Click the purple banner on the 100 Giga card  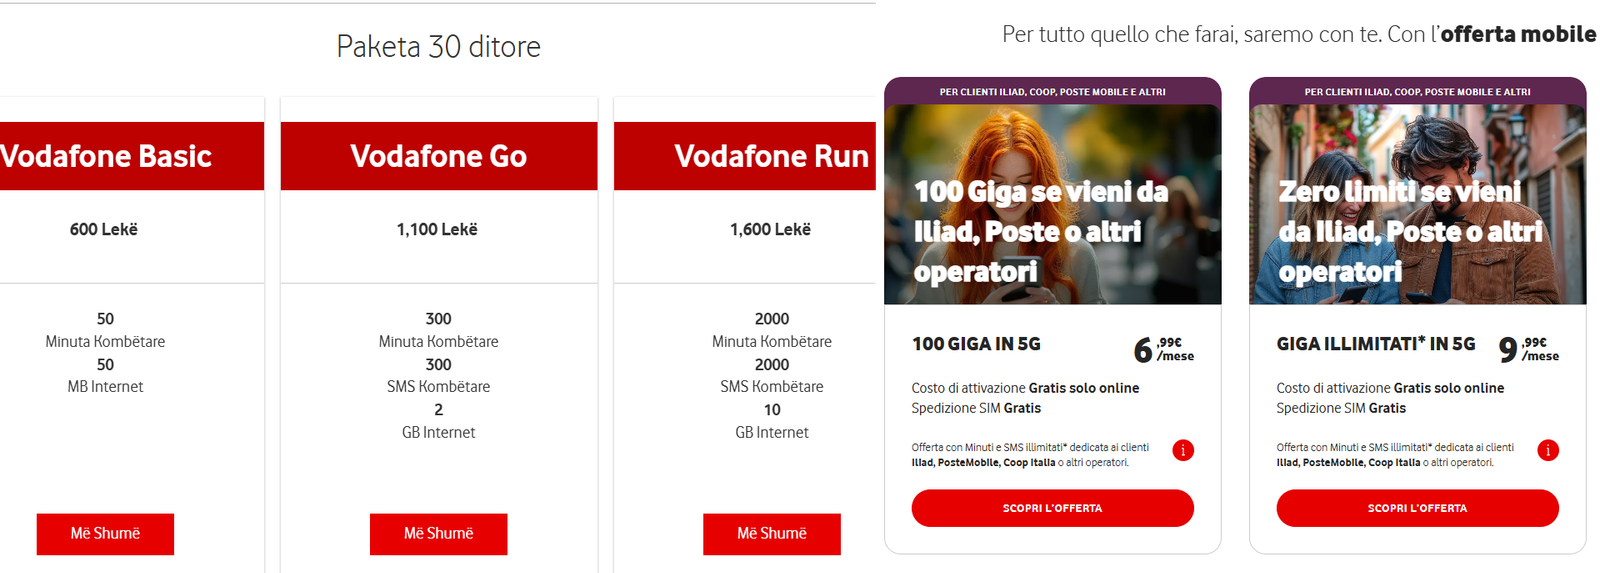tap(1052, 92)
